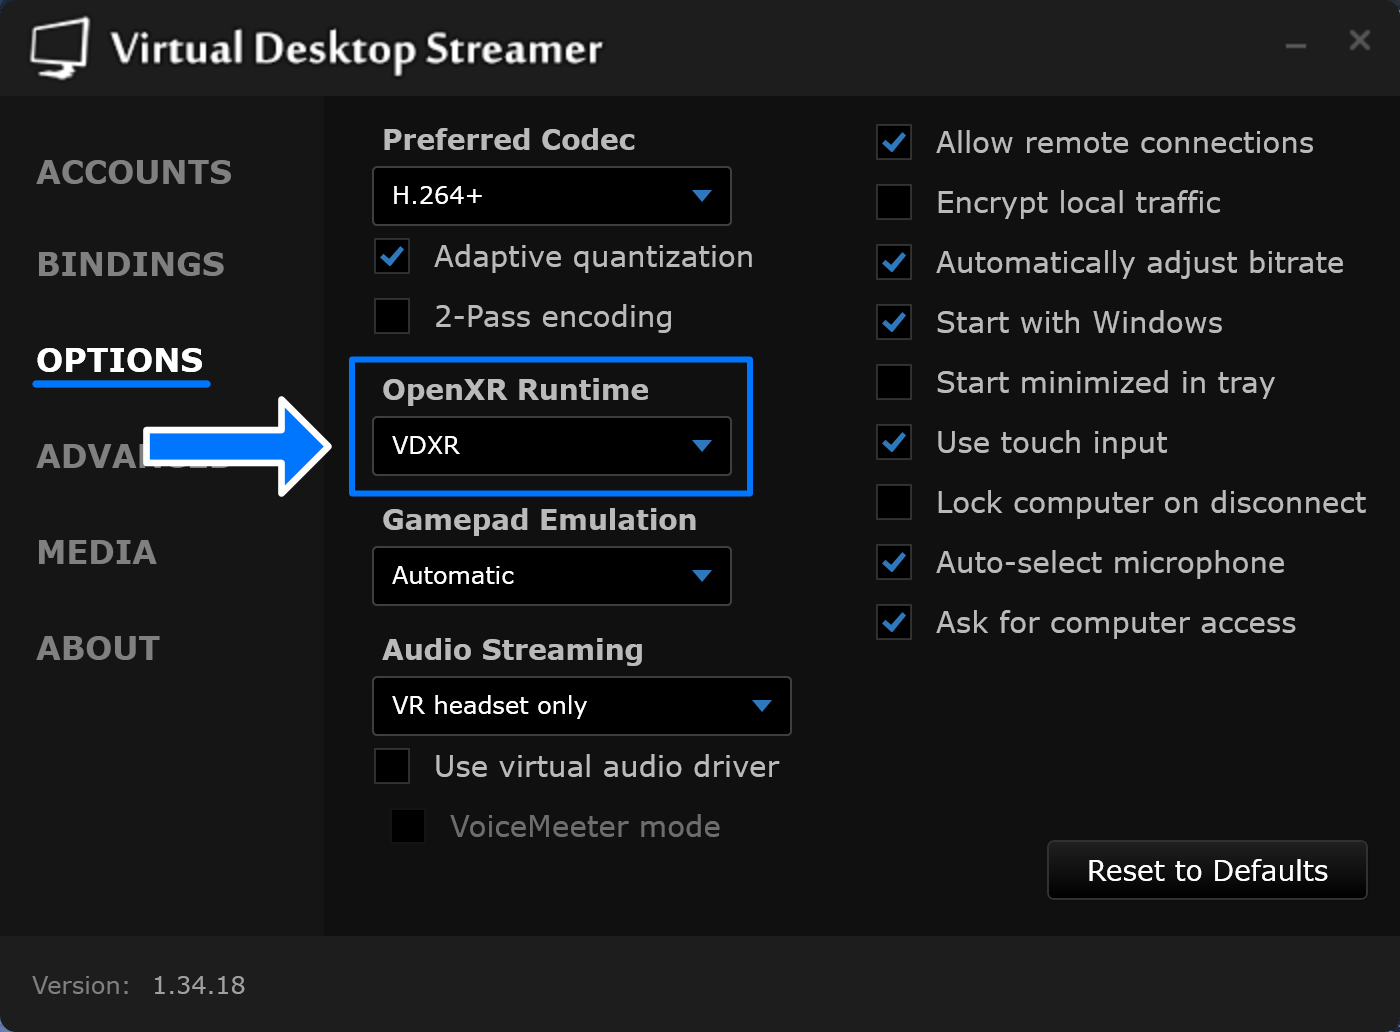Image resolution: width=1400 pixels, height=1032 pixels.
Task: Close the Virtual Desktop Streamer window
Action: (x=1359, y=40)
